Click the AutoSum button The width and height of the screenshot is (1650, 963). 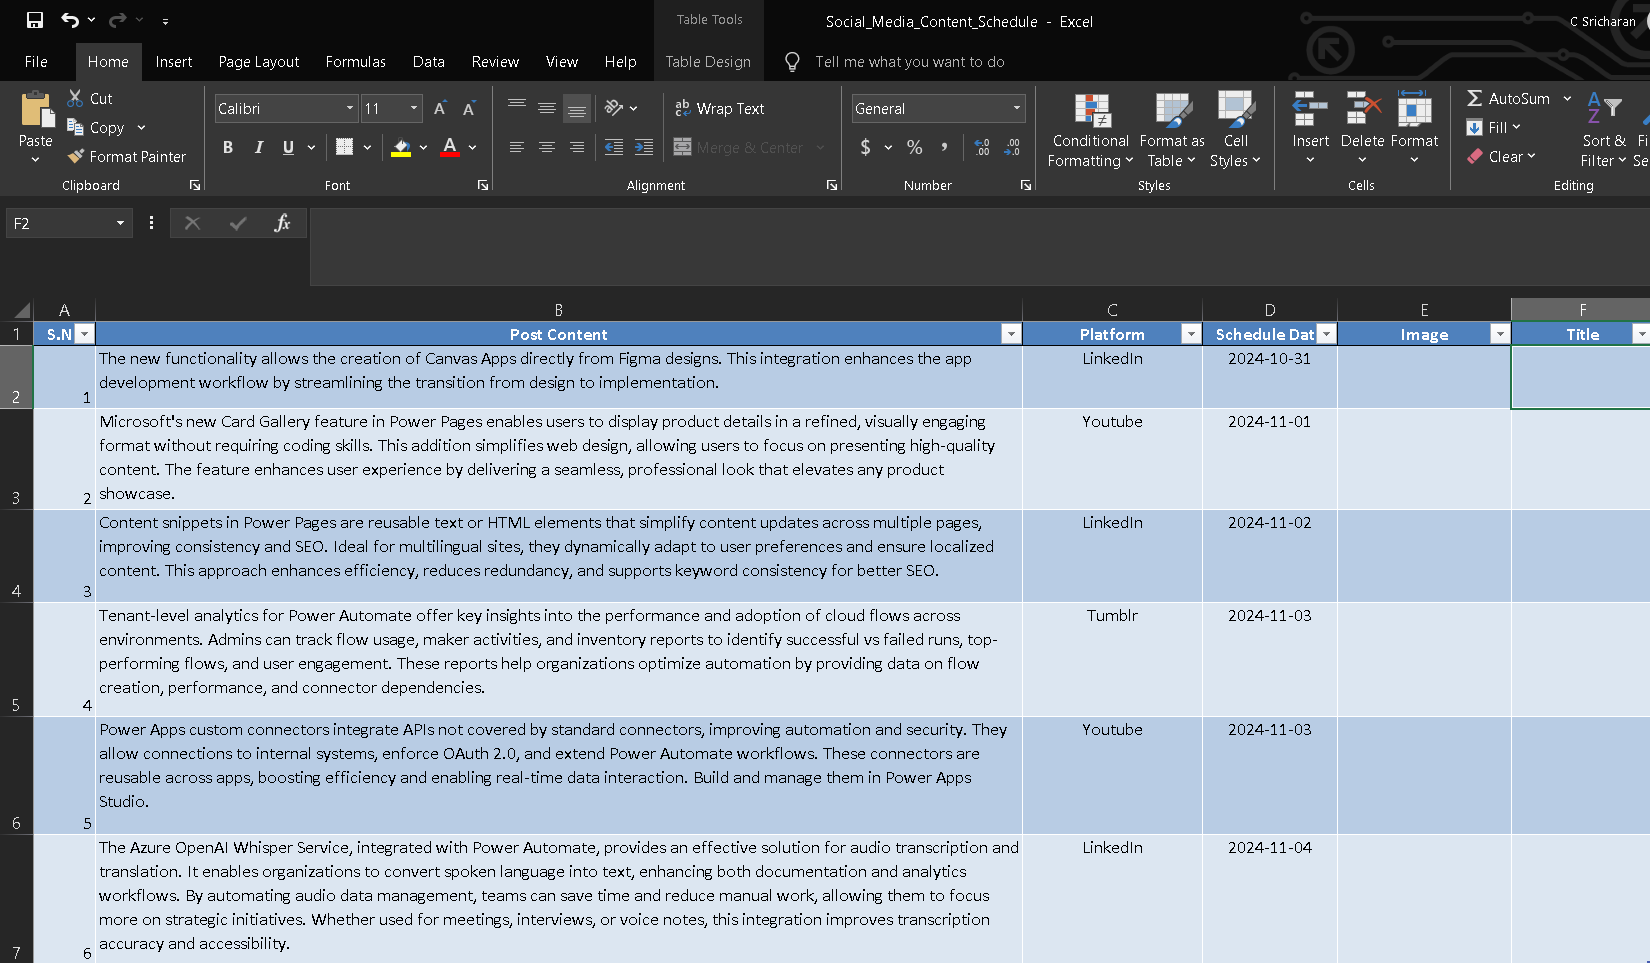coord(1508,98)
